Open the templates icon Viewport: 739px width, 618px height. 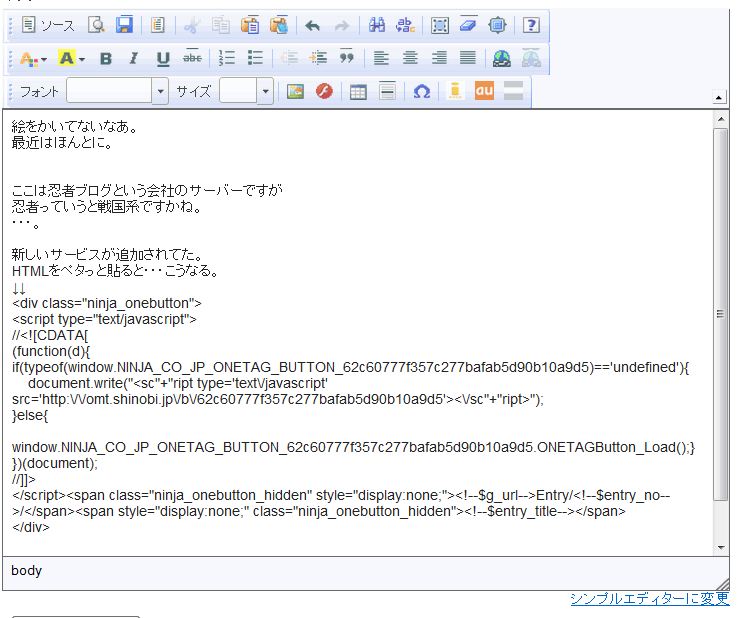(157, 25)
